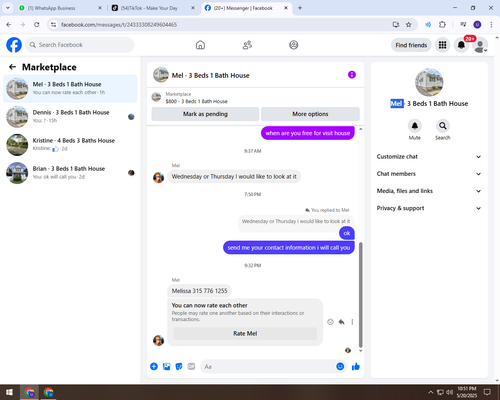Viewport: 500px width, 400px height.
Task: Go back to previous browser page
Action: 9,25
